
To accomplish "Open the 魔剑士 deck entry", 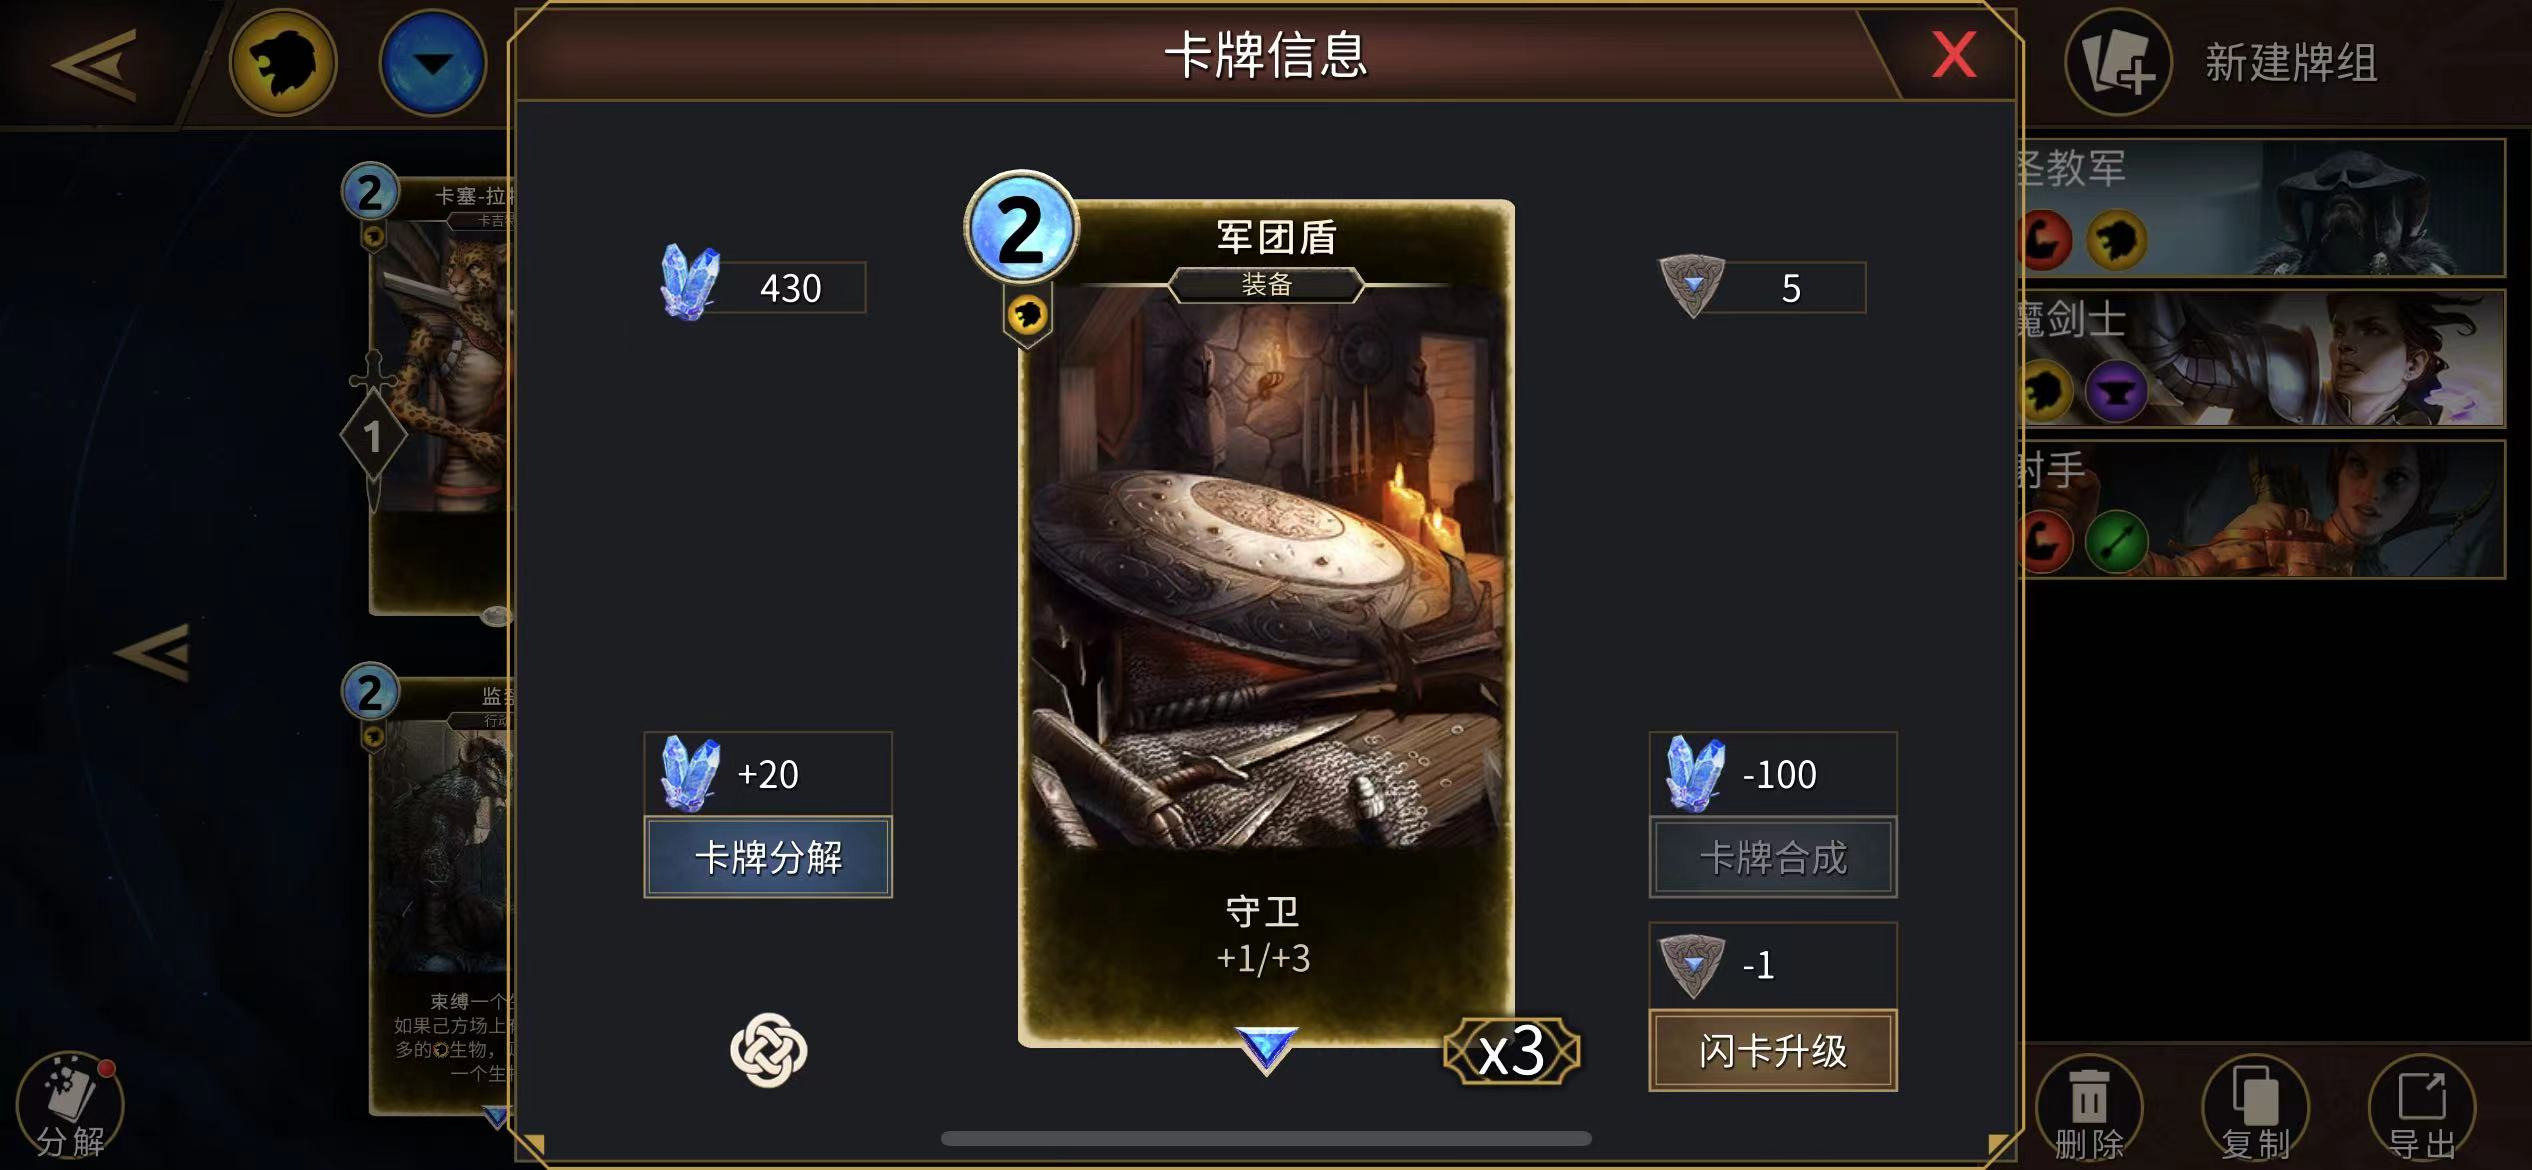I will [2262, 359].
